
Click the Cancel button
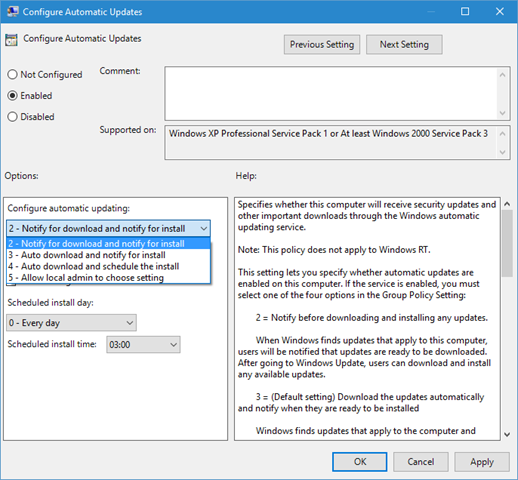click(421, 462)
